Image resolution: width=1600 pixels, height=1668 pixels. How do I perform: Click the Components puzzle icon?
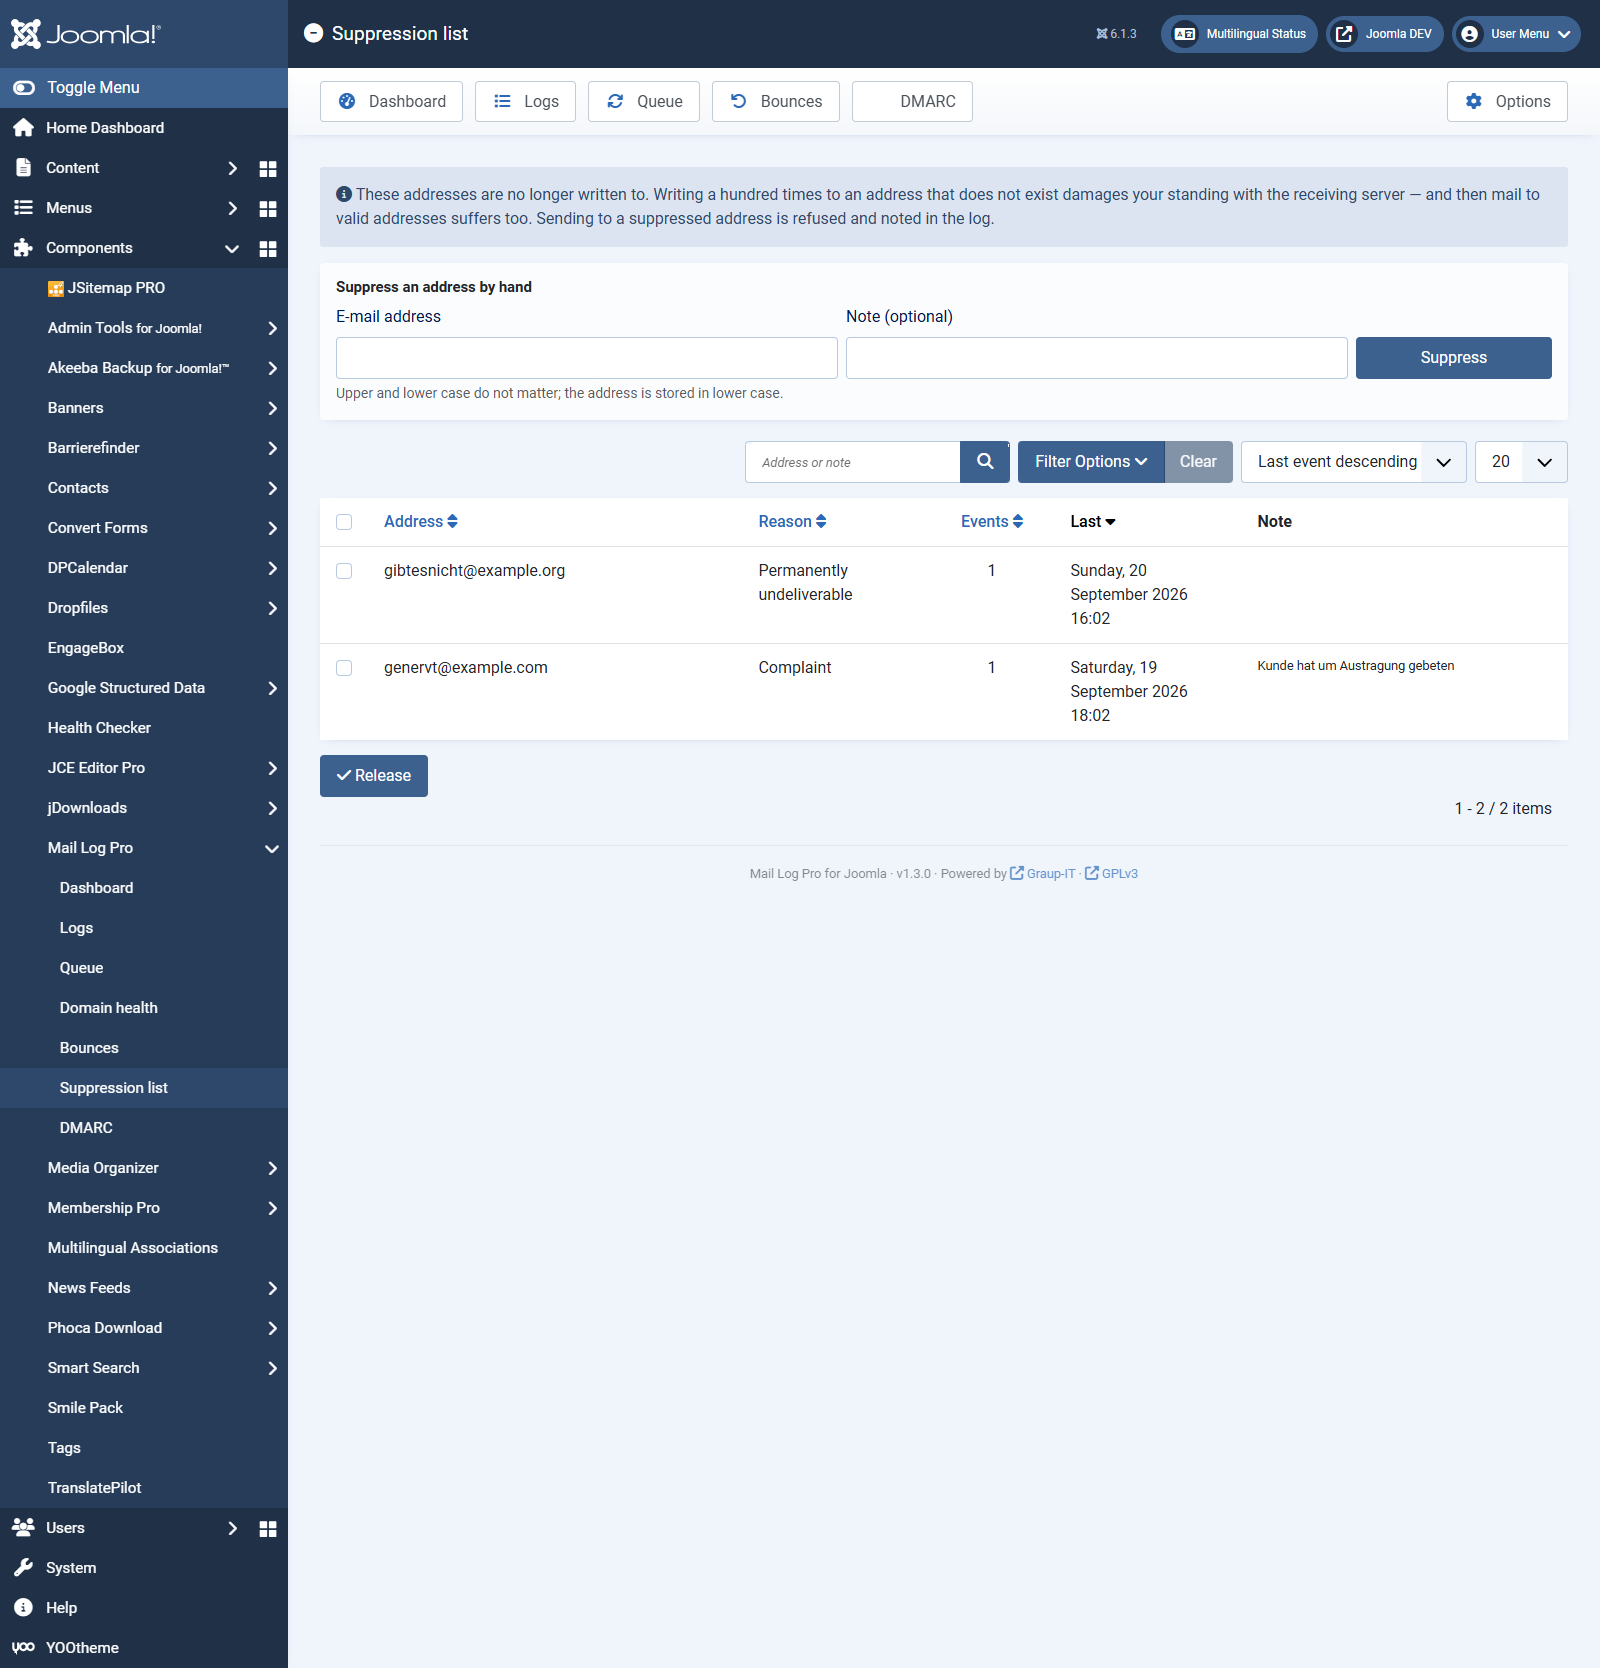tap(23, 247)
